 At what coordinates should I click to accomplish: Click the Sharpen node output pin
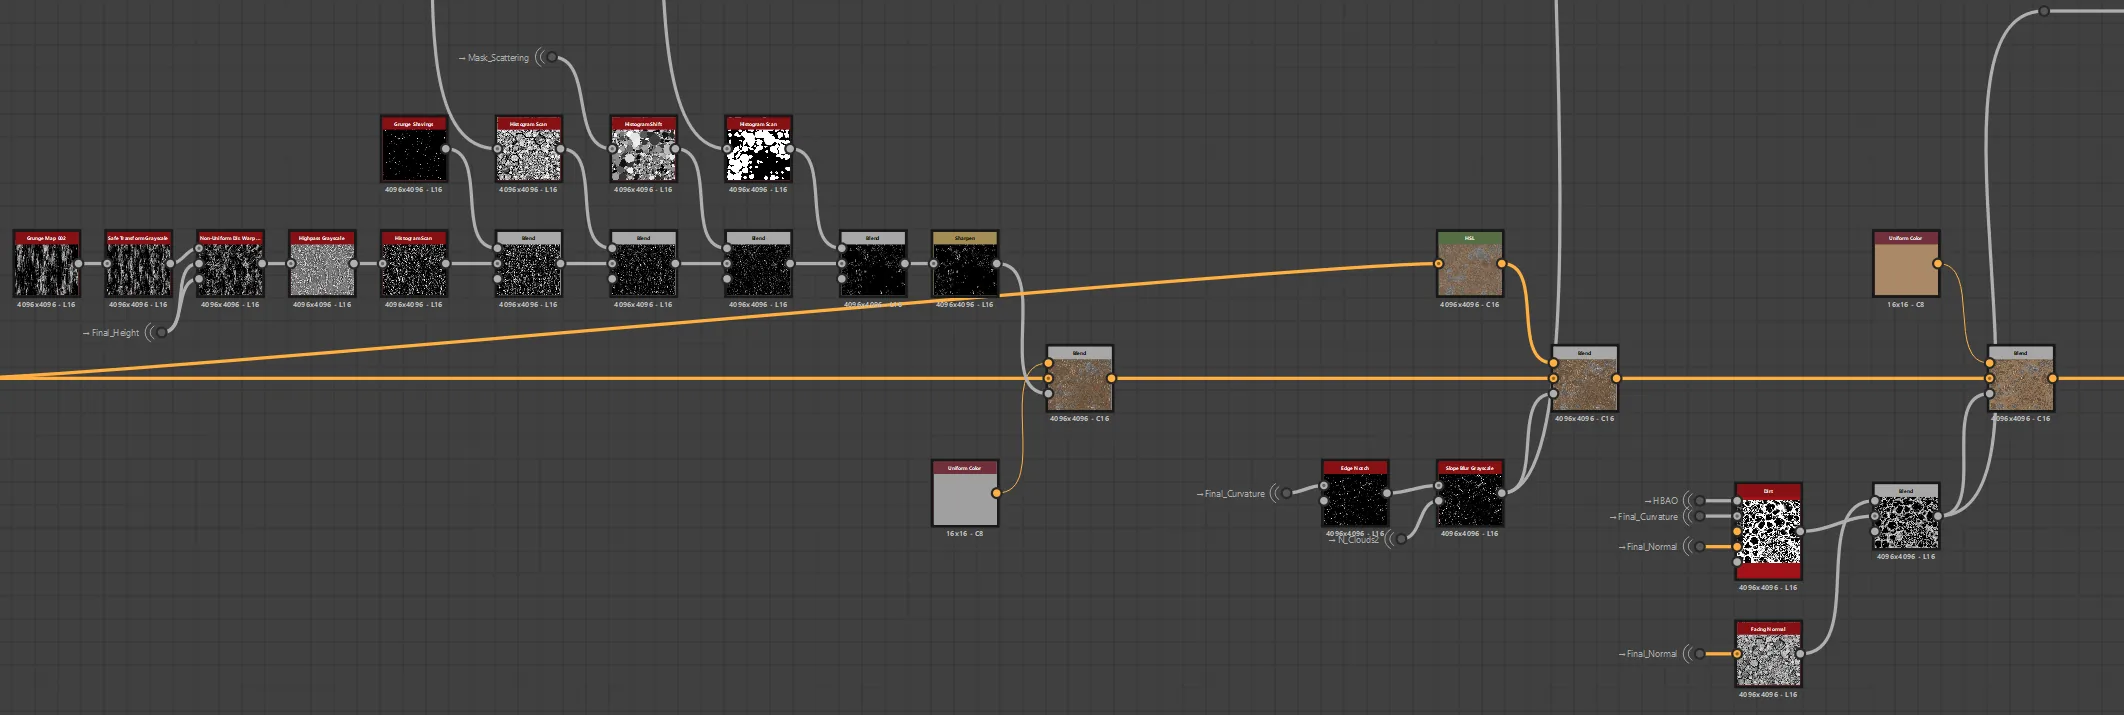click(x=998, y=264)
